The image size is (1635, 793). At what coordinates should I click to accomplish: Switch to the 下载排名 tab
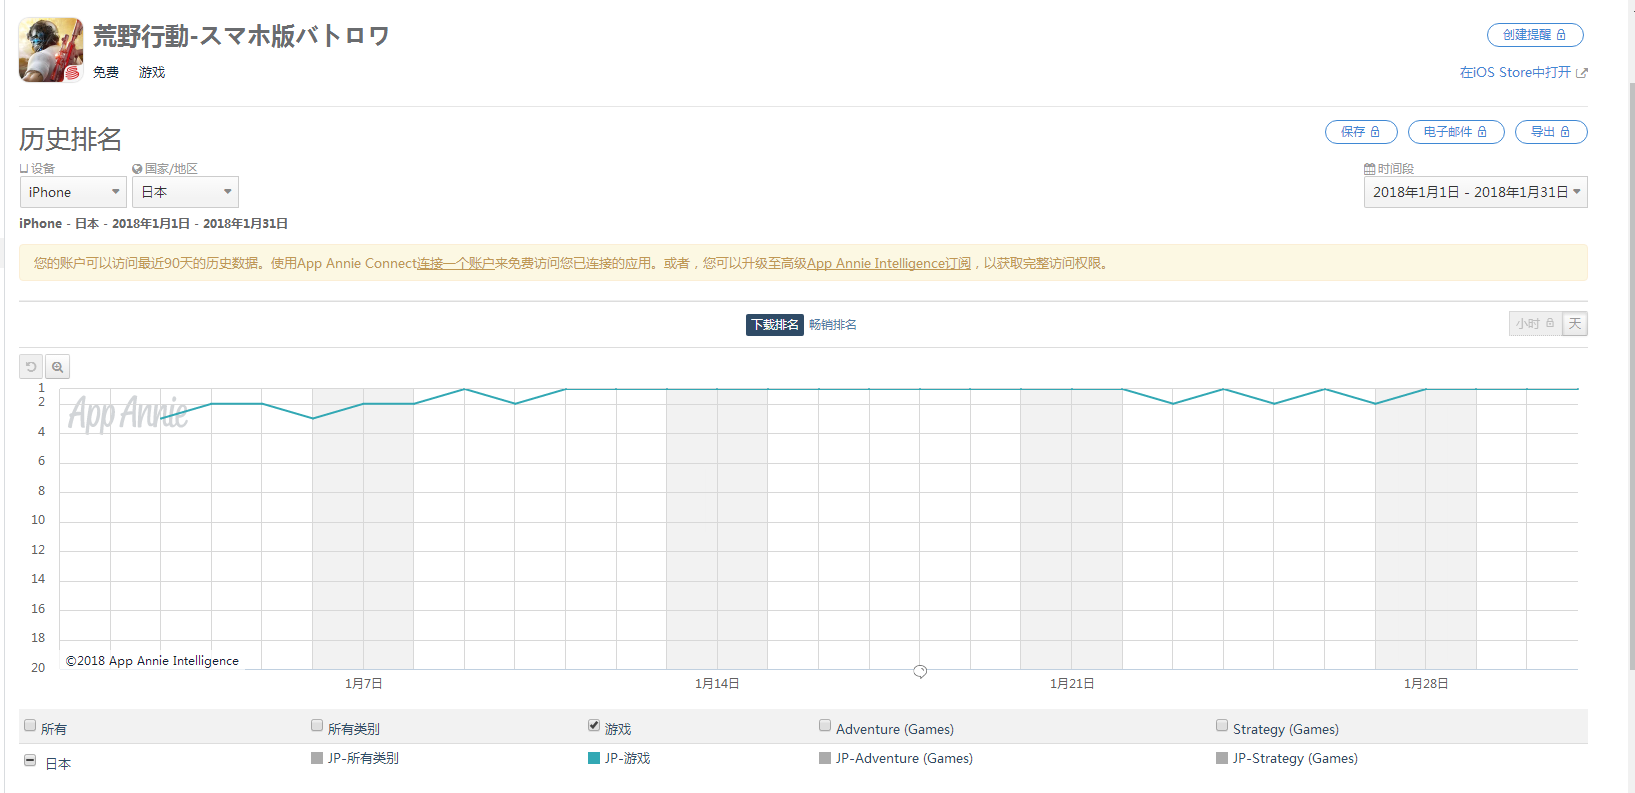pos(774,325)
